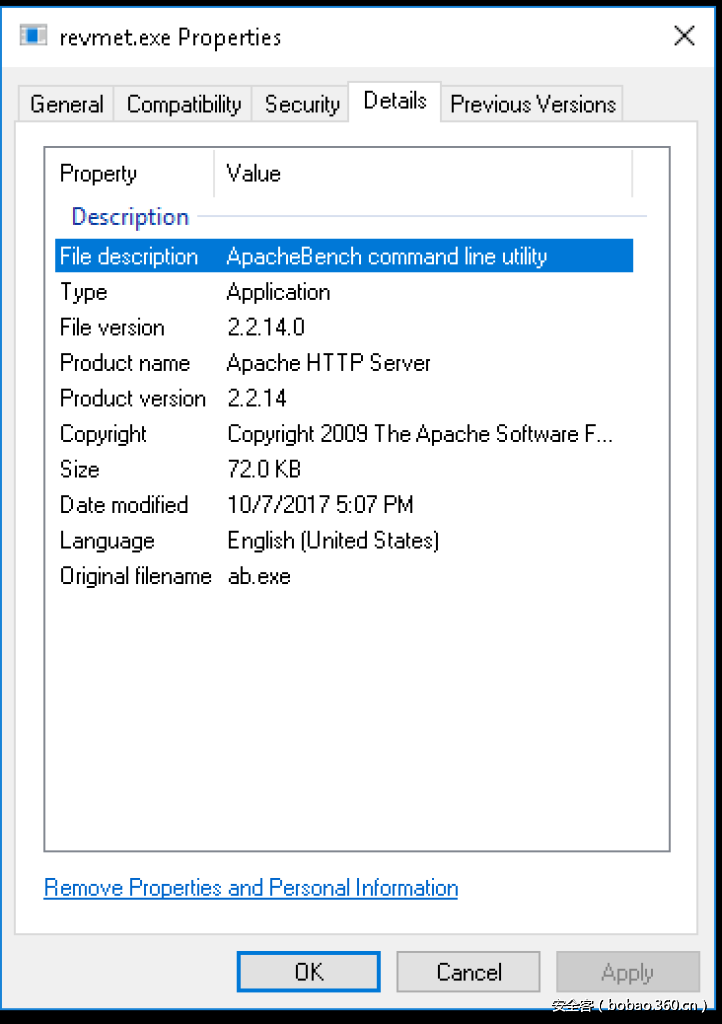The height and width of the screenshot is (1024, 722).
Task: Click the Cancel button
Action: (468, 972)
